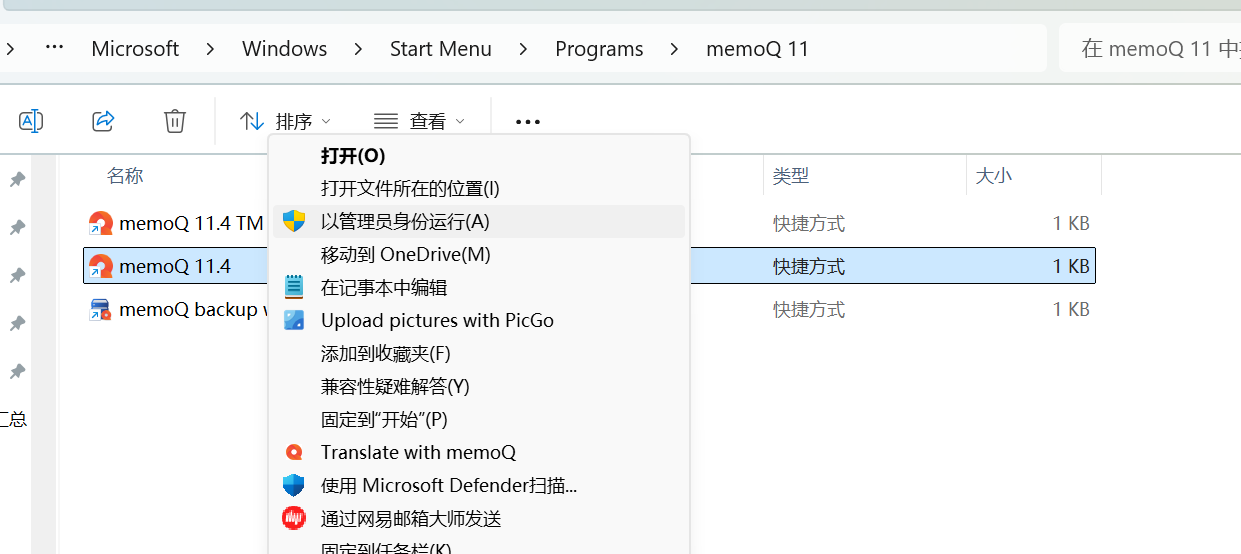Expand chevron after Windows breadcrumb
This screenshot has height=554, width=1241.
359,48
